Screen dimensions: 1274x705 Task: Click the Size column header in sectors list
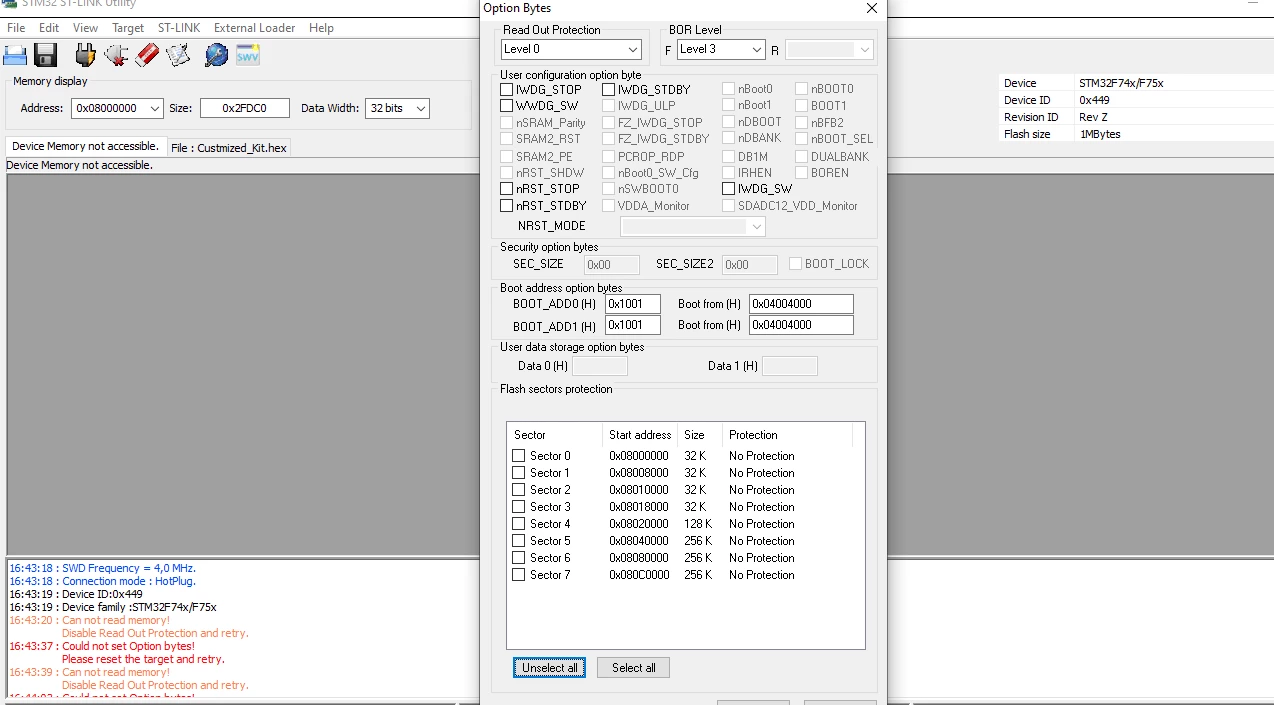tap(700, 435)
